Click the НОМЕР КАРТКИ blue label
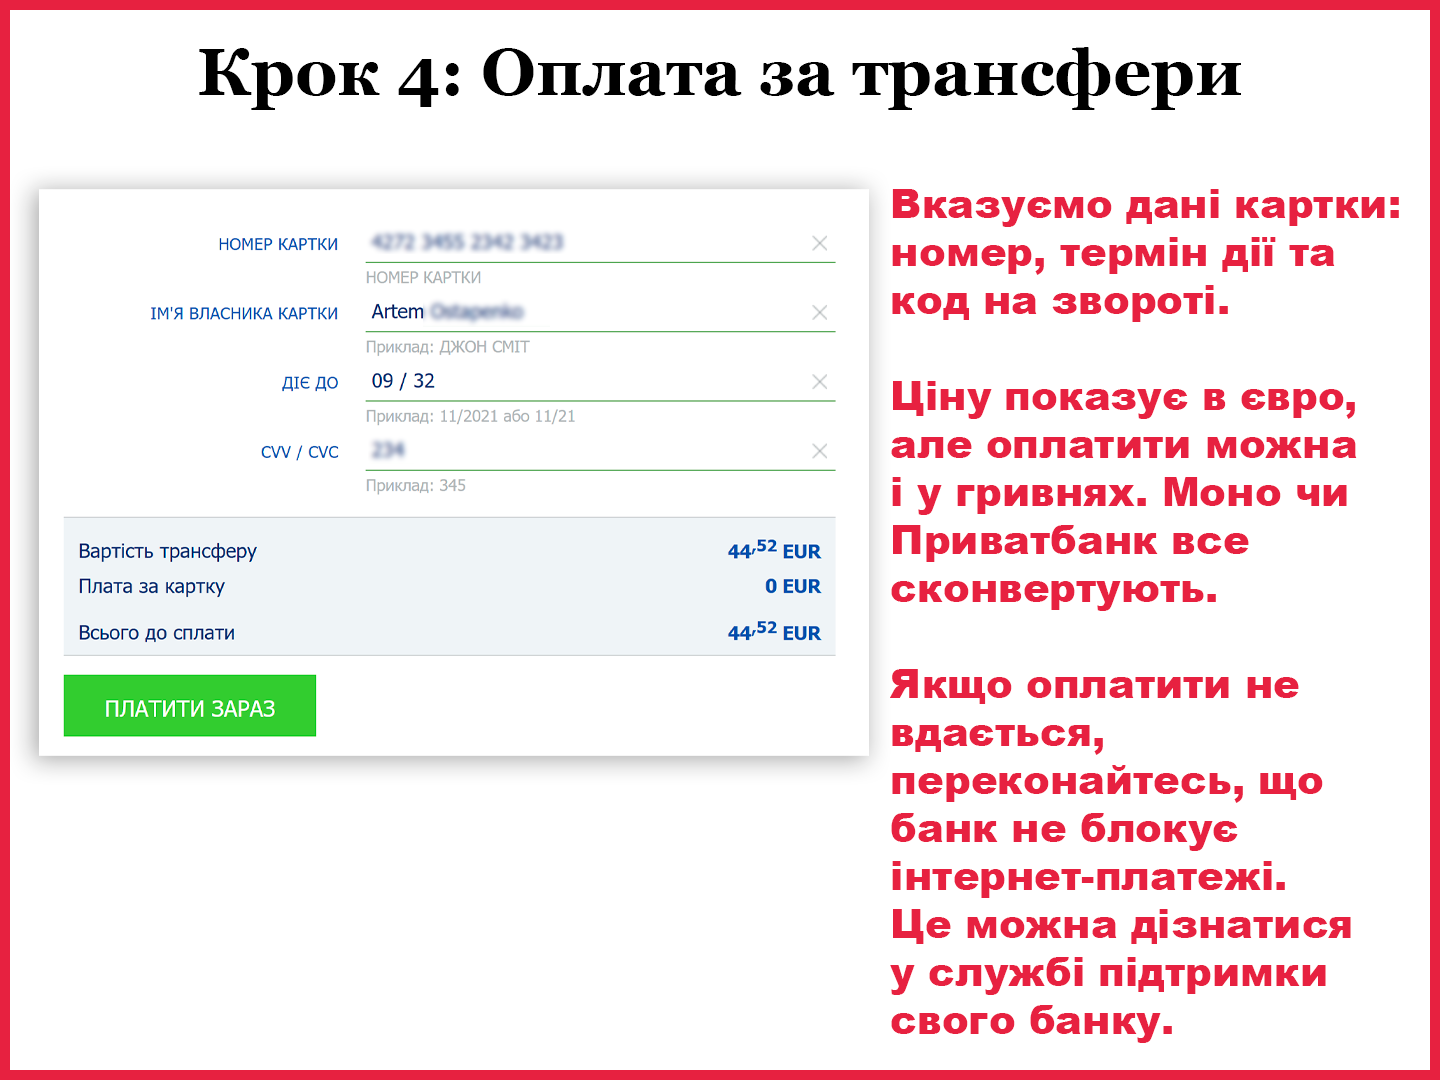The width and height of the screenshot is (1440, 1080). click(278, 245)
